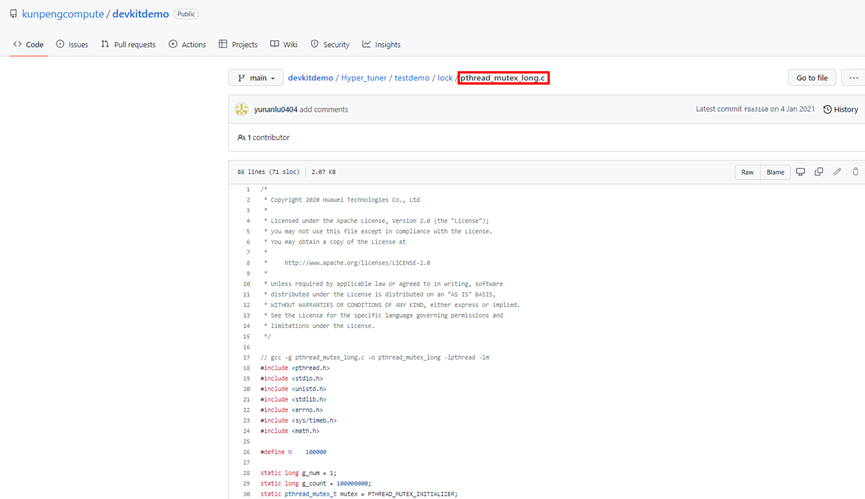This screenshot has width=865, height=499.
Task: Open file in GitHub Desktop icon
Action: pyautogui.click(x=800, y=172)
